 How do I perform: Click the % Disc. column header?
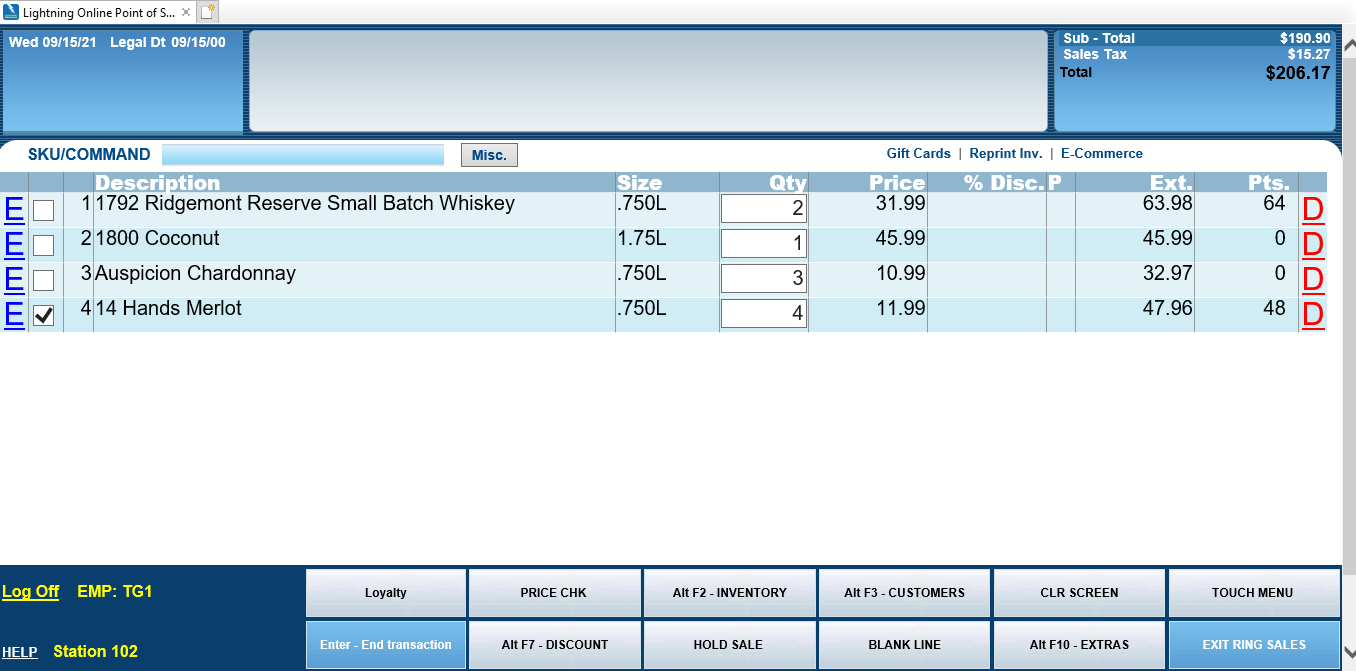(1003, 183)
